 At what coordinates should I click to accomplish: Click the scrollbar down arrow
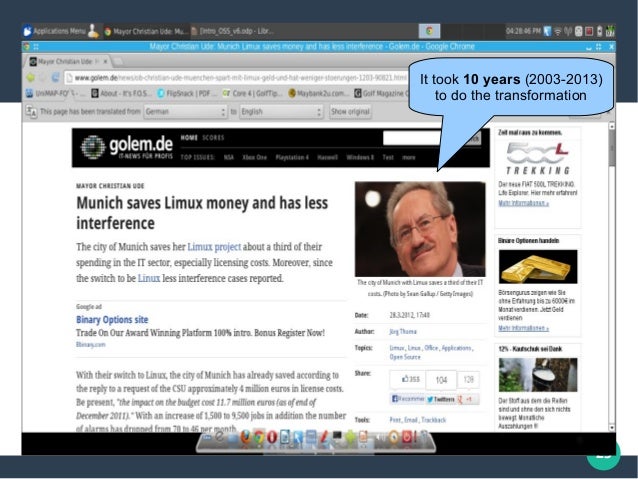(611, 427)
